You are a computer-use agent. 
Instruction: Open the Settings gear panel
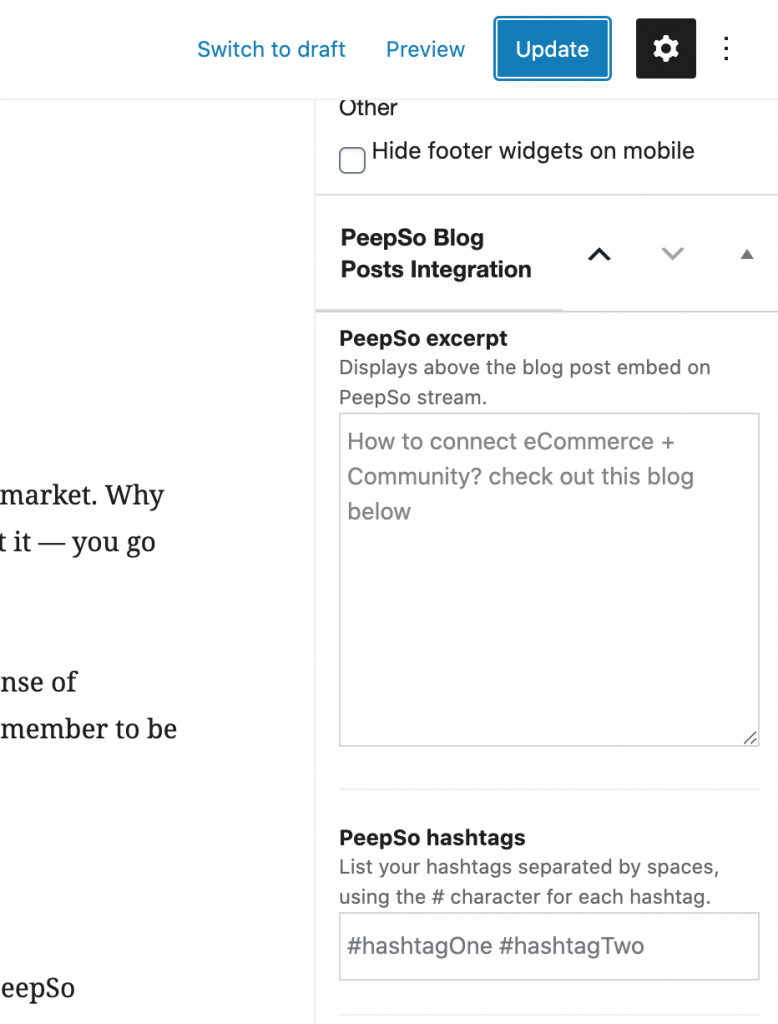(x=666, y=49)
